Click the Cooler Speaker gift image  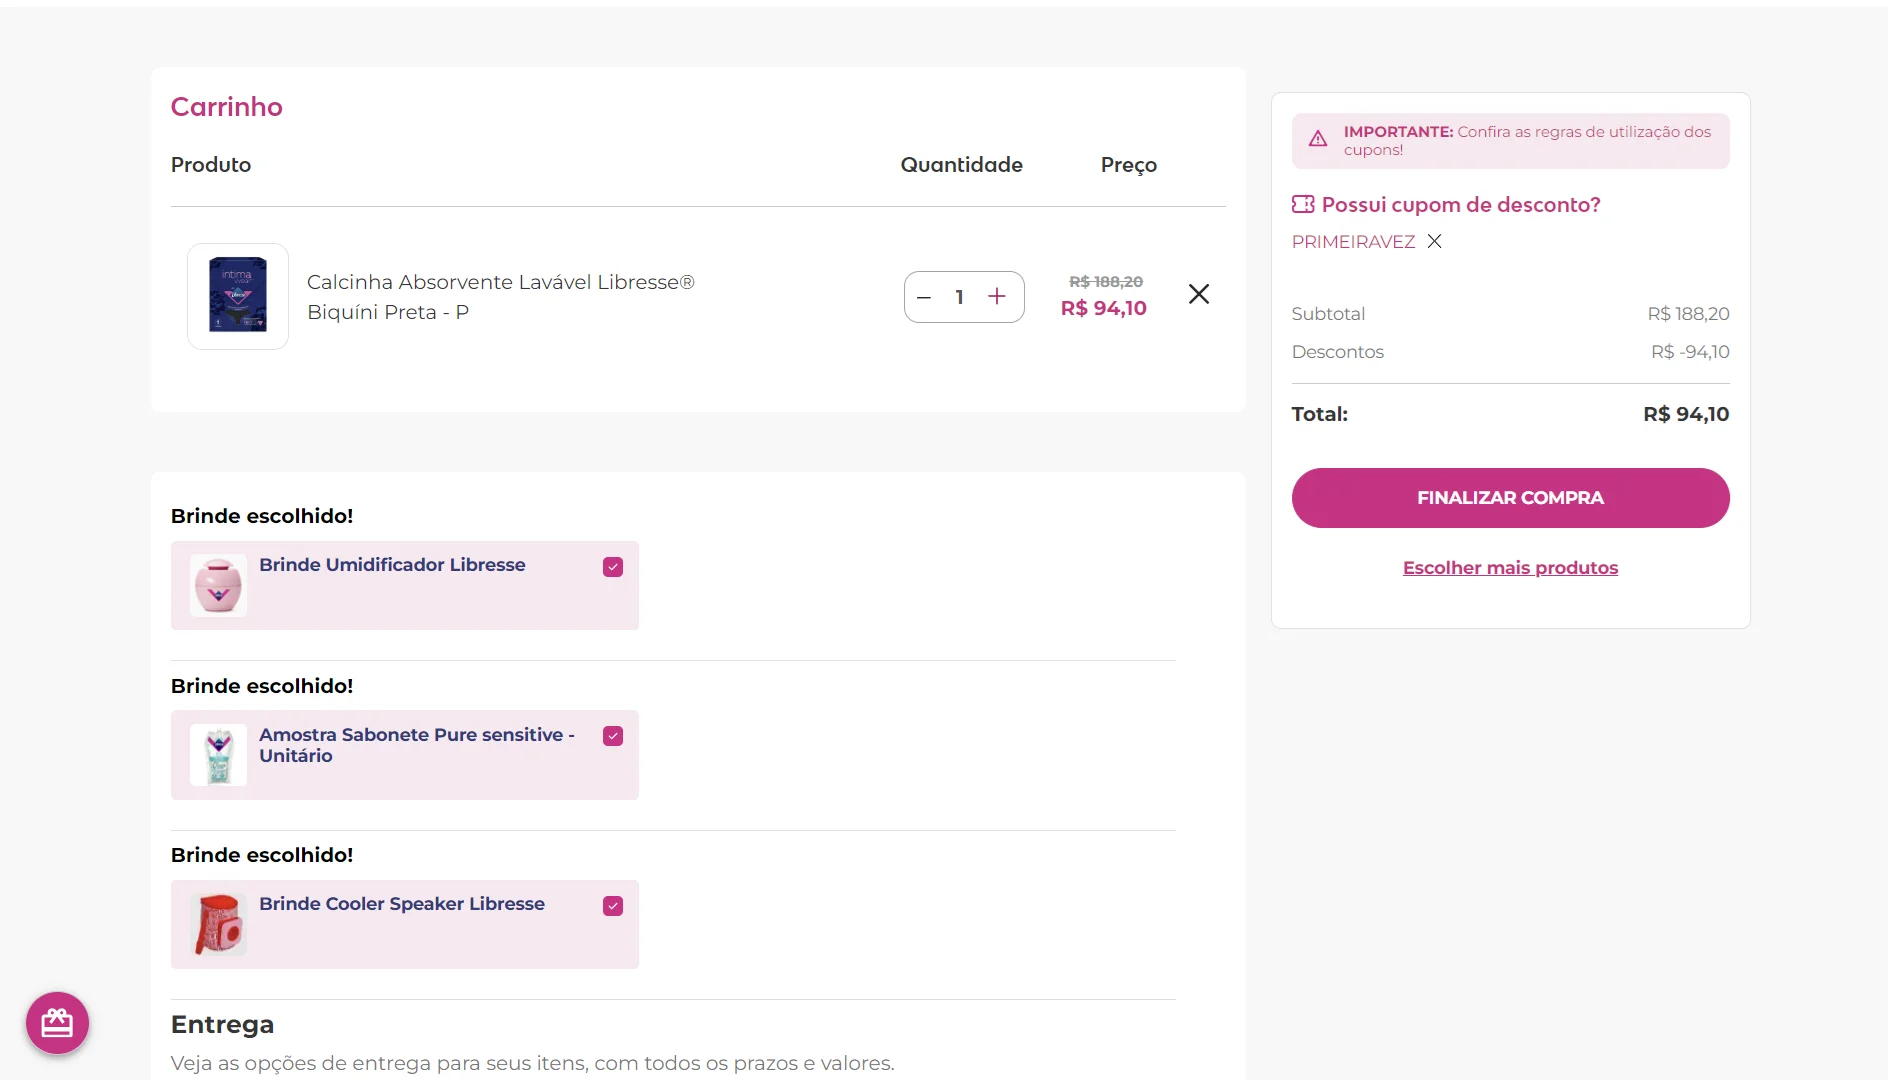click(x=218, y=924)
